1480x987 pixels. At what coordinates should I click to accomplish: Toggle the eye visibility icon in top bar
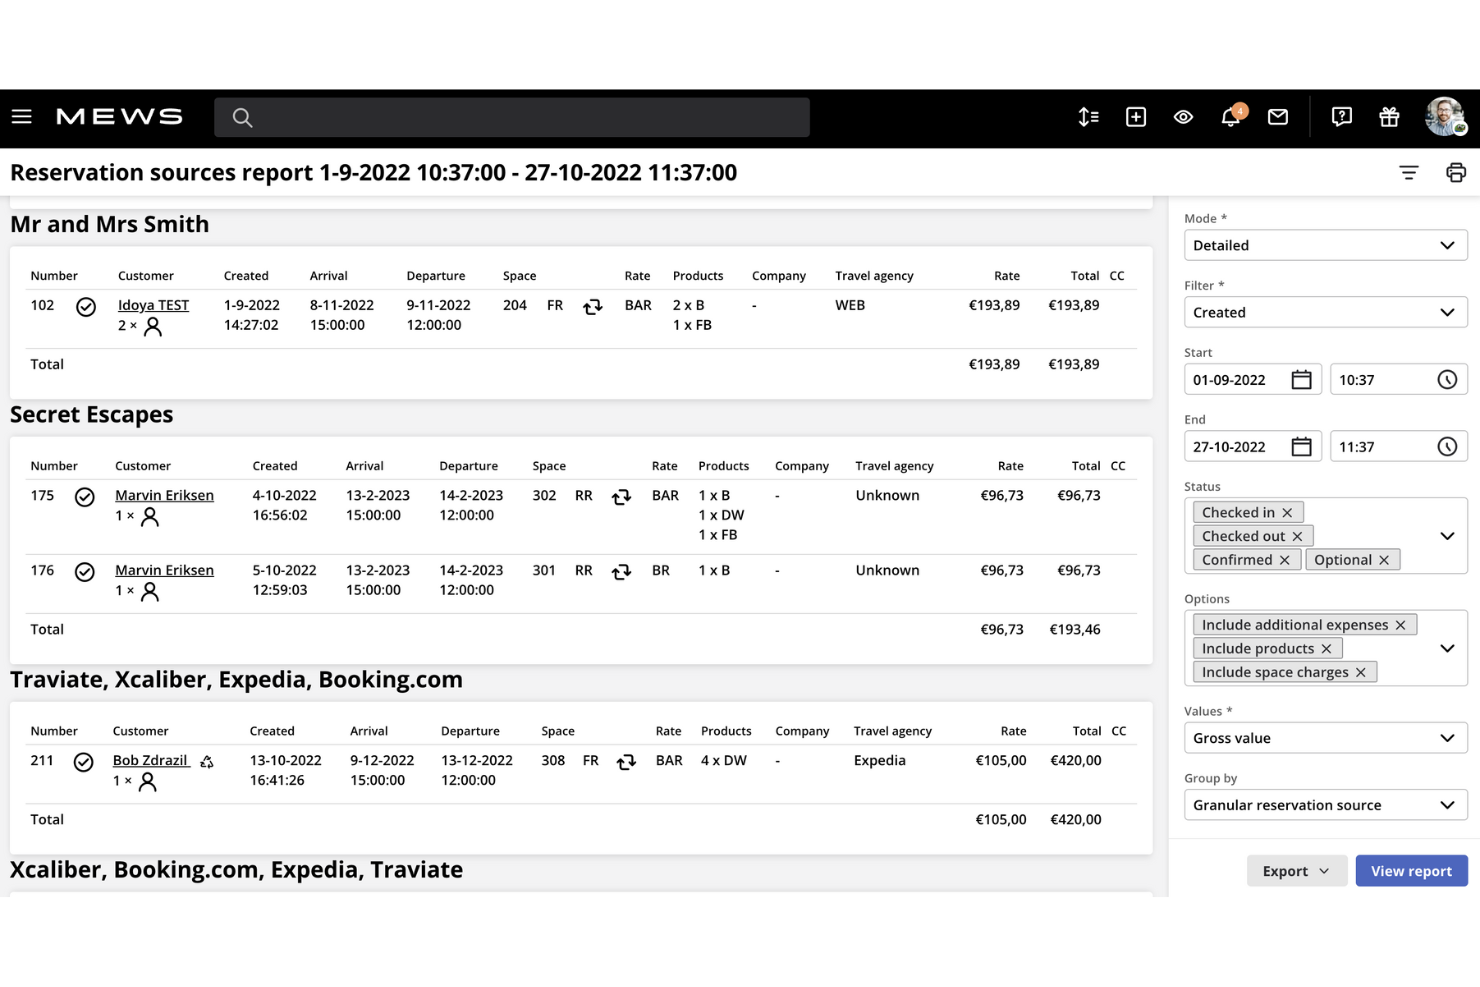click(1183, 117)
